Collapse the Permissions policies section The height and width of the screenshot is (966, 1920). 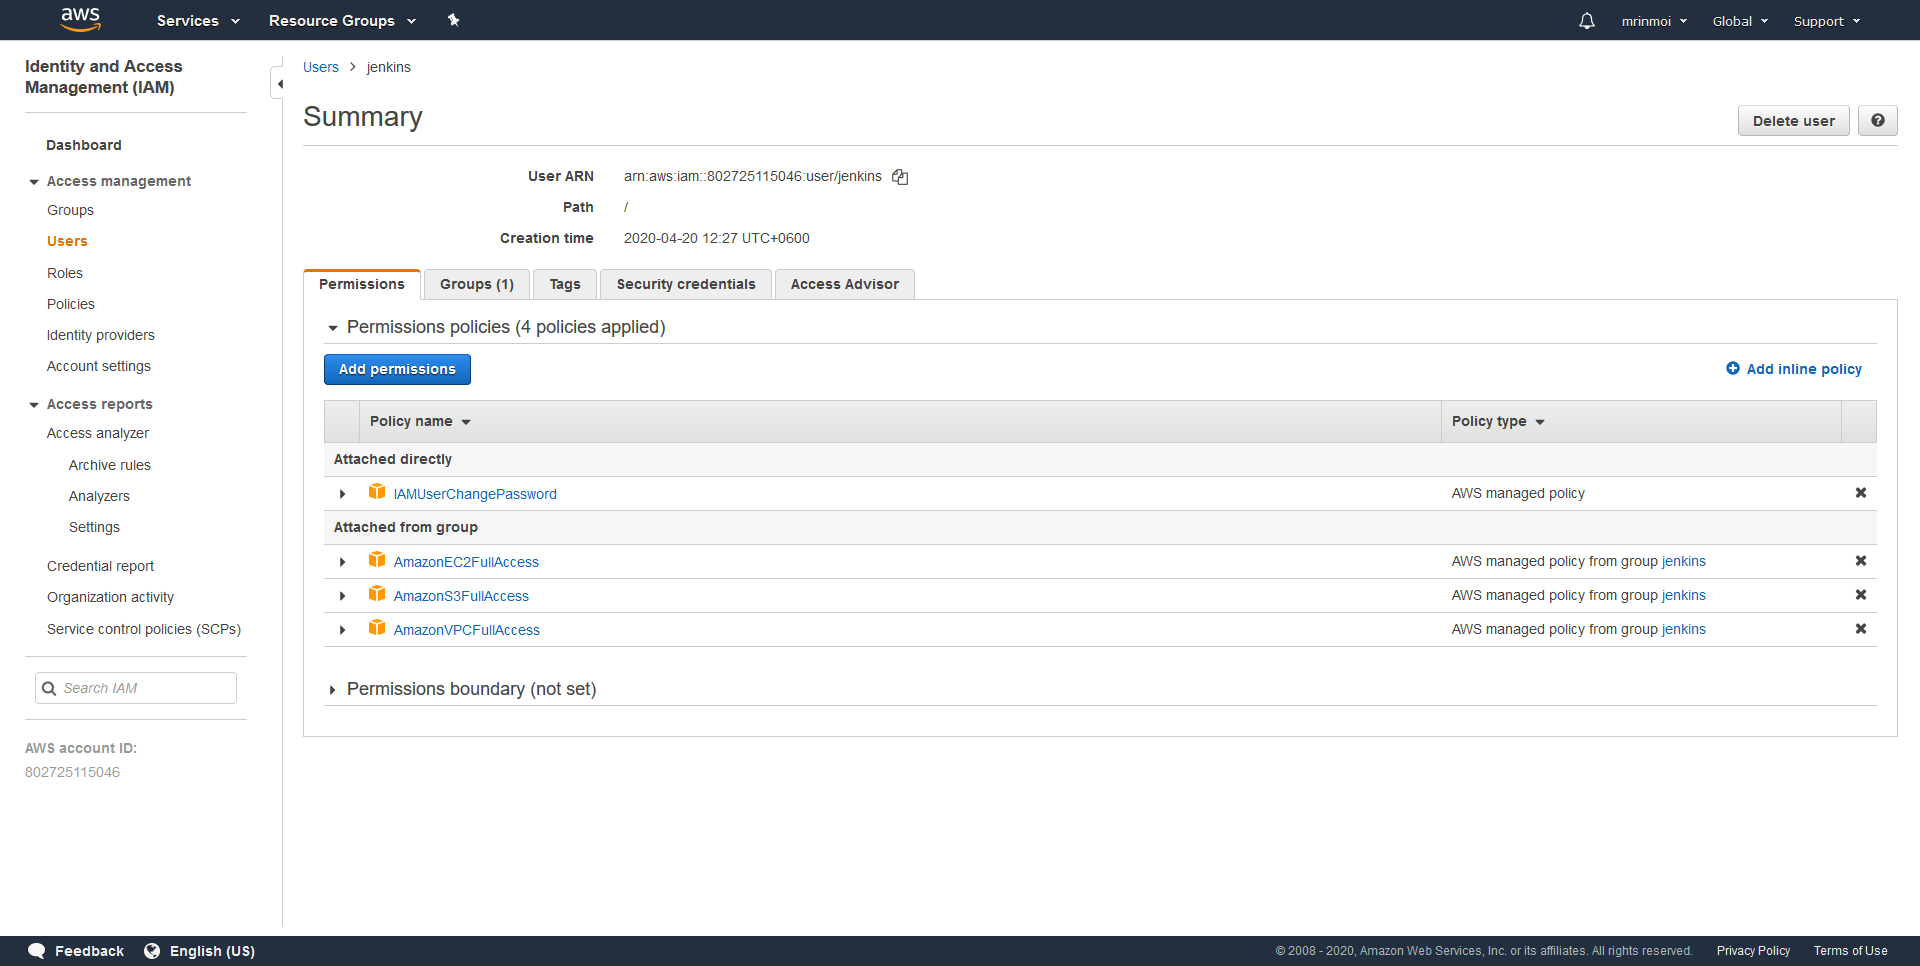333,328
